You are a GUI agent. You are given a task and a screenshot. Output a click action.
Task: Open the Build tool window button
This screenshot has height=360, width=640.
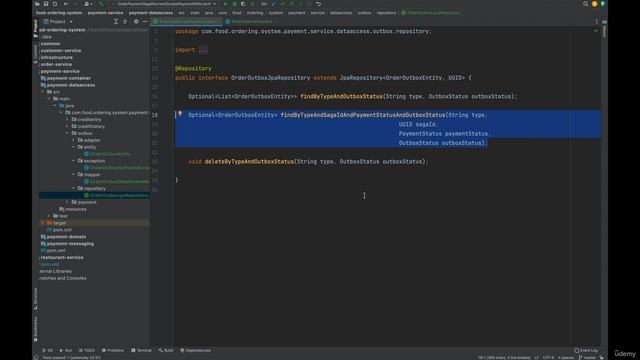pos(166,350)
